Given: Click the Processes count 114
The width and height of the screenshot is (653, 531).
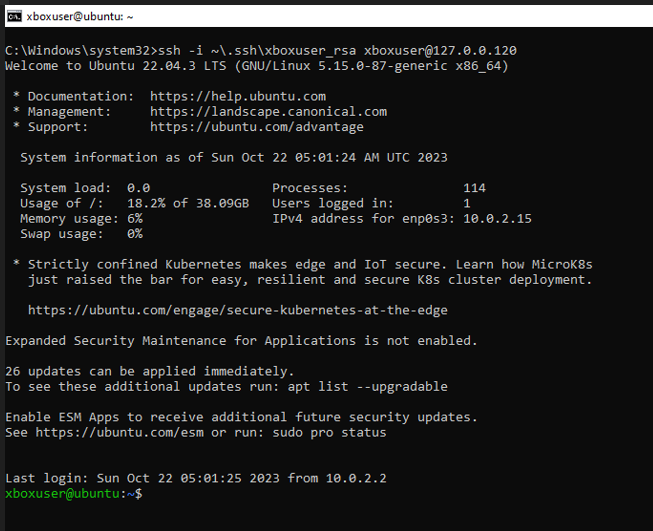Looking at the screenshot, I should [474, 188].
